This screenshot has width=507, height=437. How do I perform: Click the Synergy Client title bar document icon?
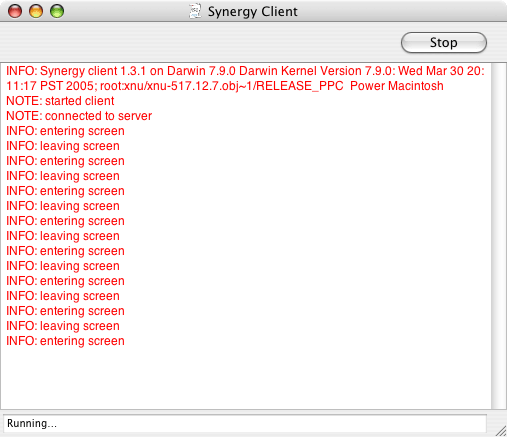point(195,11)
